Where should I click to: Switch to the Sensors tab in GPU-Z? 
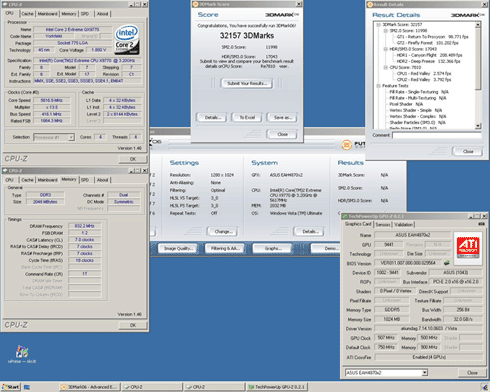coord(383,225)
